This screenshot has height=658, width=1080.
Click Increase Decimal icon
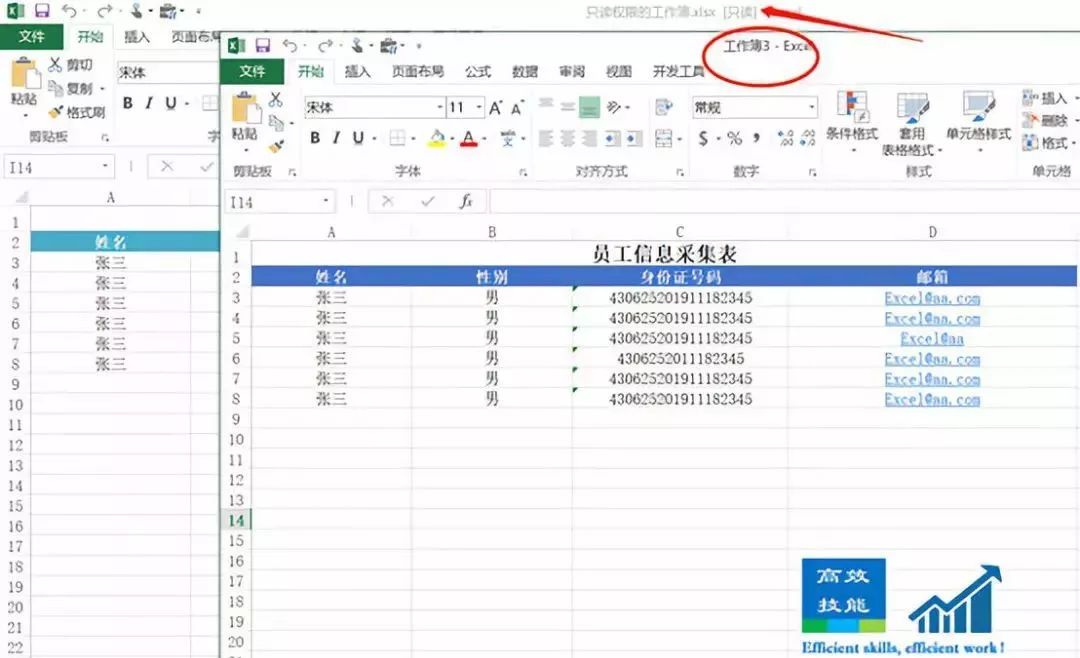tap(785, 138)
